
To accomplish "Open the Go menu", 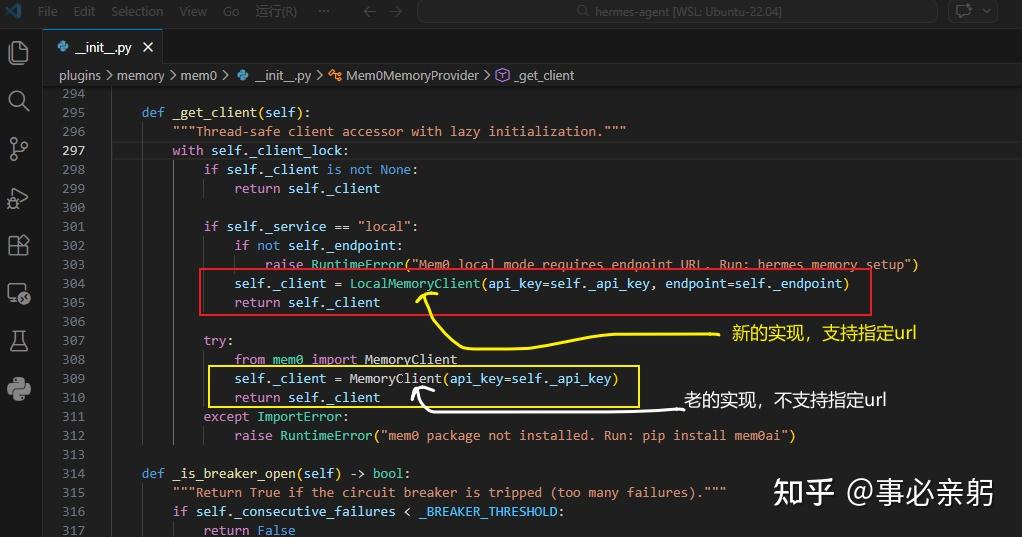I will pyautogui.click(x=231, y=12).
